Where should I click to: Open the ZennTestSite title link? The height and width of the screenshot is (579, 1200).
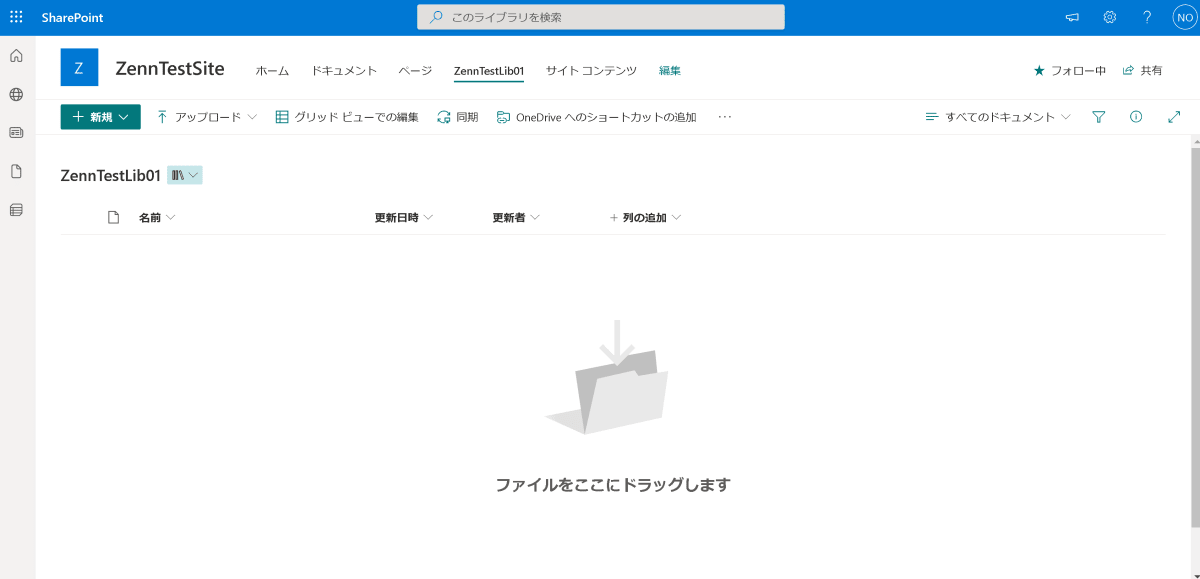tap(170, 68)
